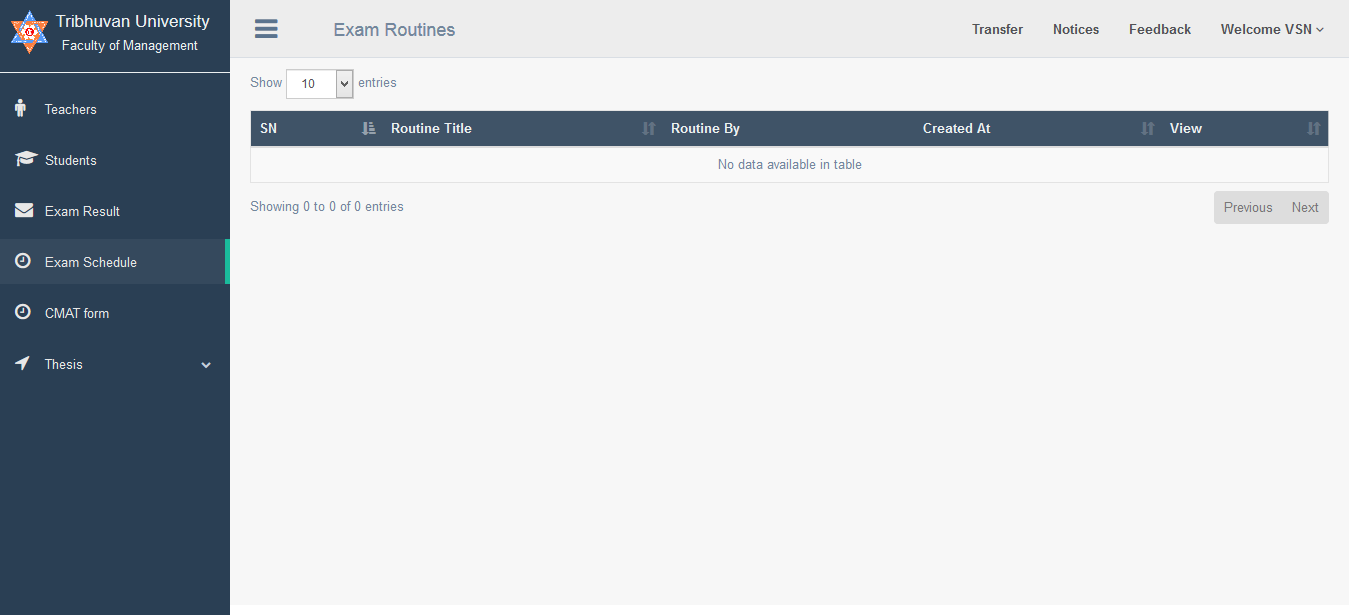Click the Students graduation cap icon
This screenshot has height=615, width=1349.
coord(25,160)
